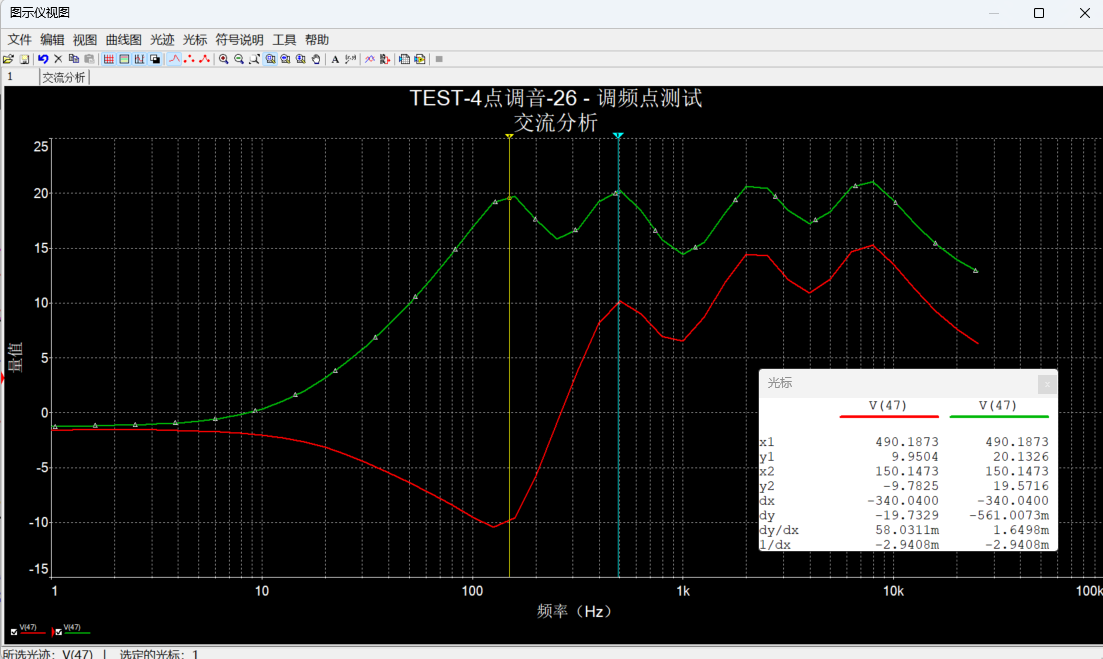Select the hand pan tool icon
The image size is (1103, 659).
[x=316, y=59]
